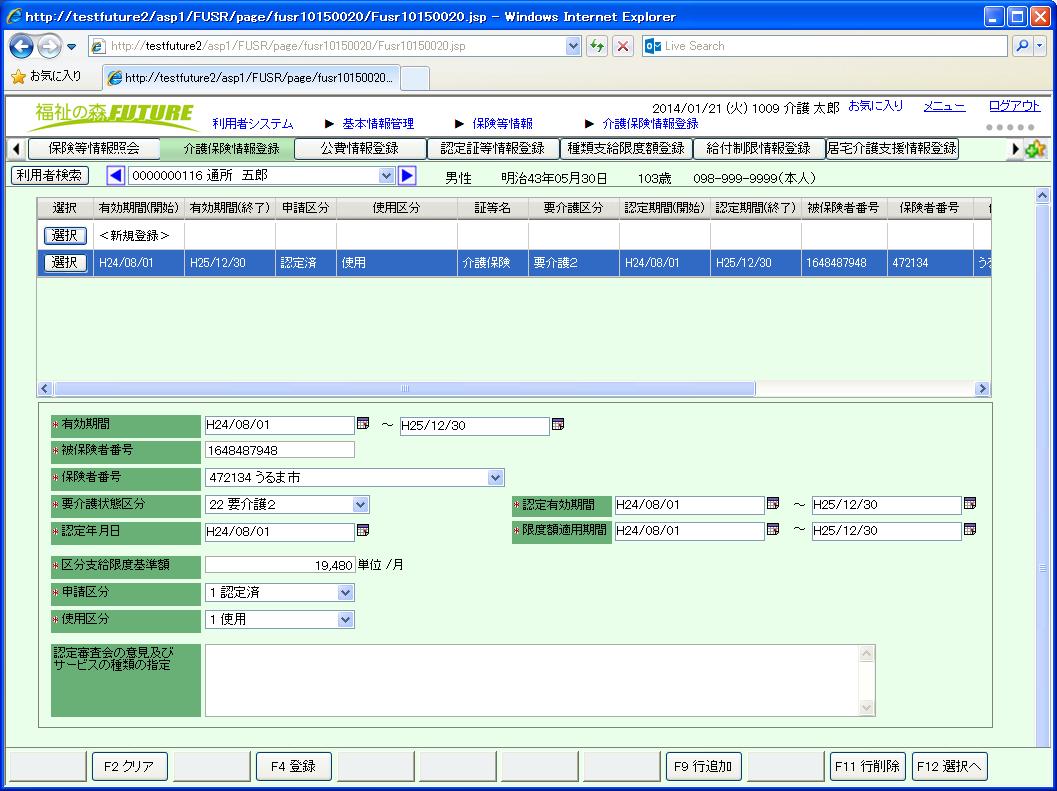Click the green star icon beside tabs
This screenshot has width=1057, height=791.
(x=1035, y=149)
